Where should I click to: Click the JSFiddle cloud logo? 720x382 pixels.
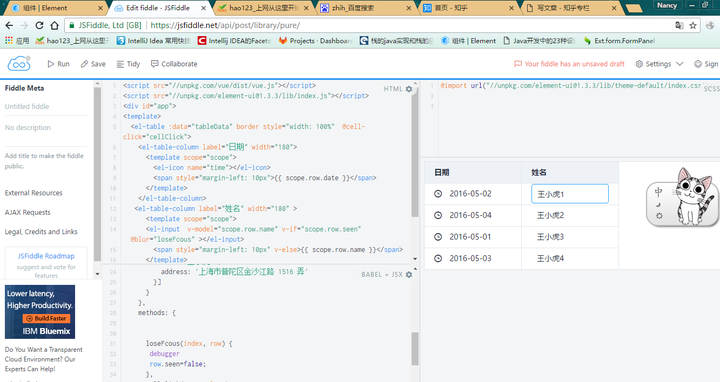click(19, 63)
